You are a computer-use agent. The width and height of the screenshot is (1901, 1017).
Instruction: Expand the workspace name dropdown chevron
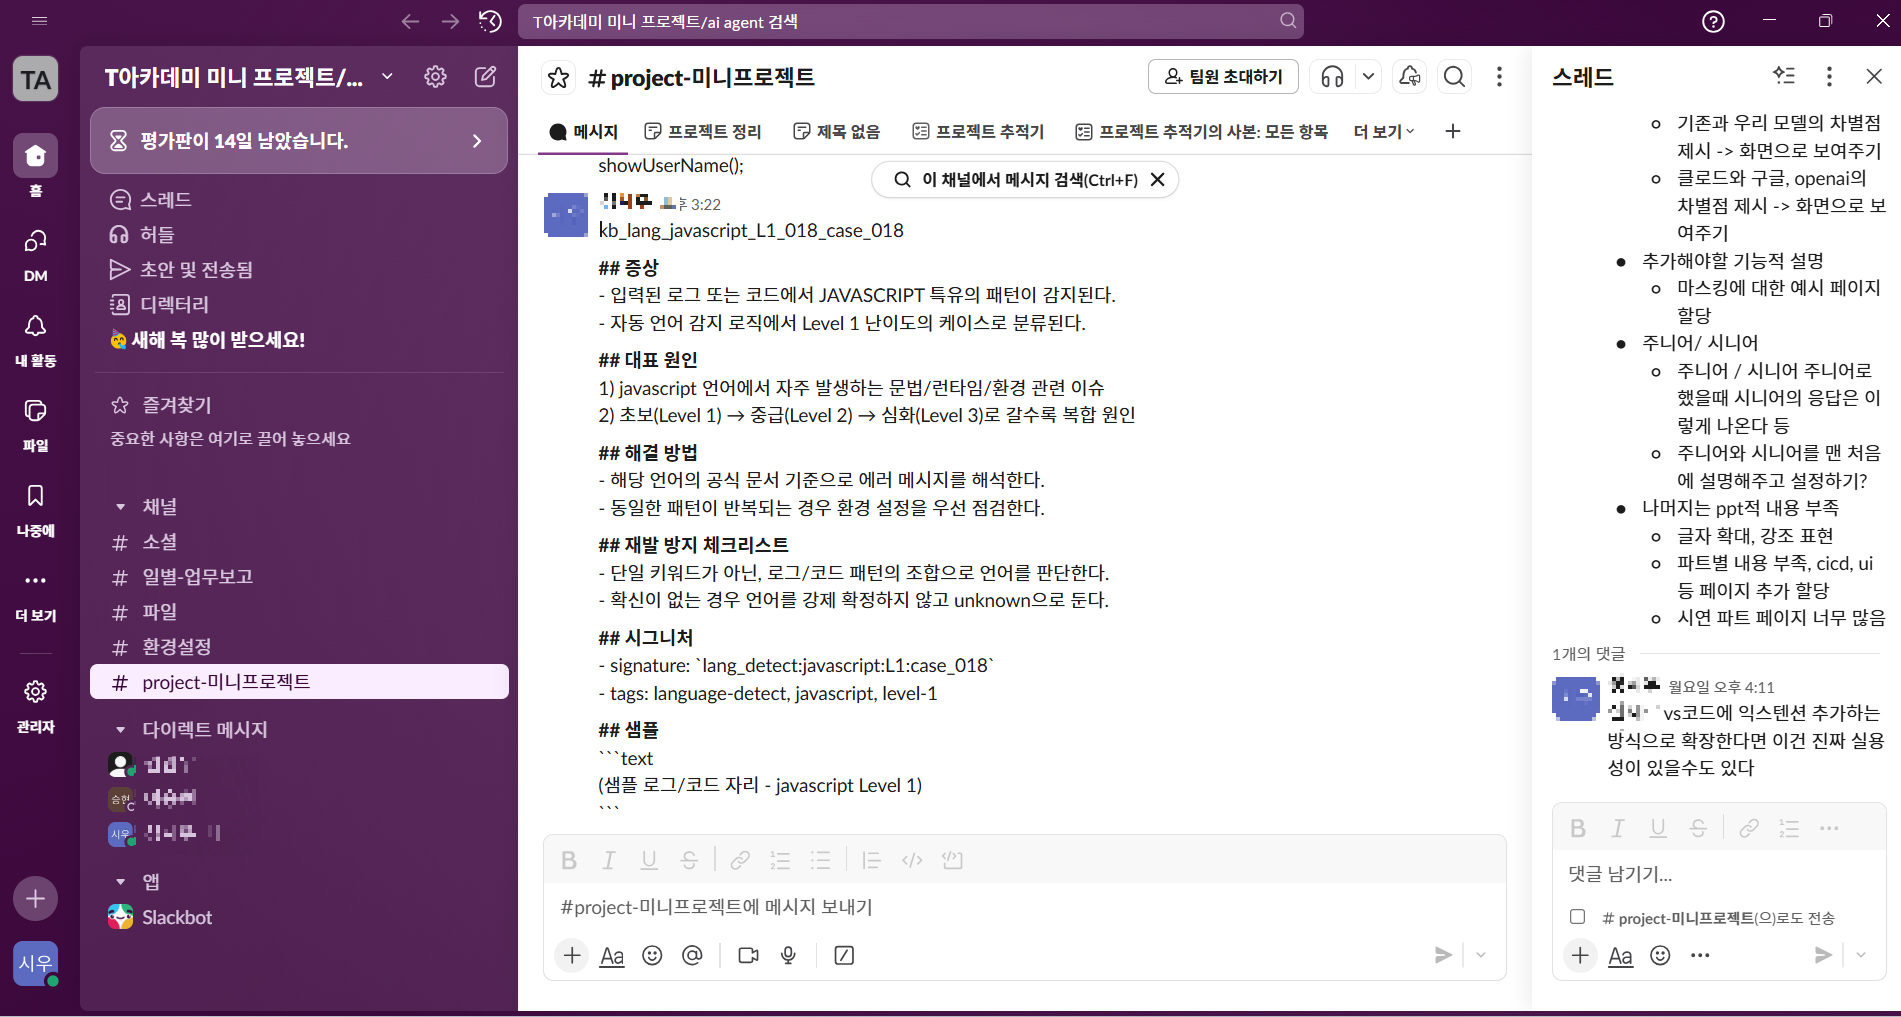pos(387,77)
